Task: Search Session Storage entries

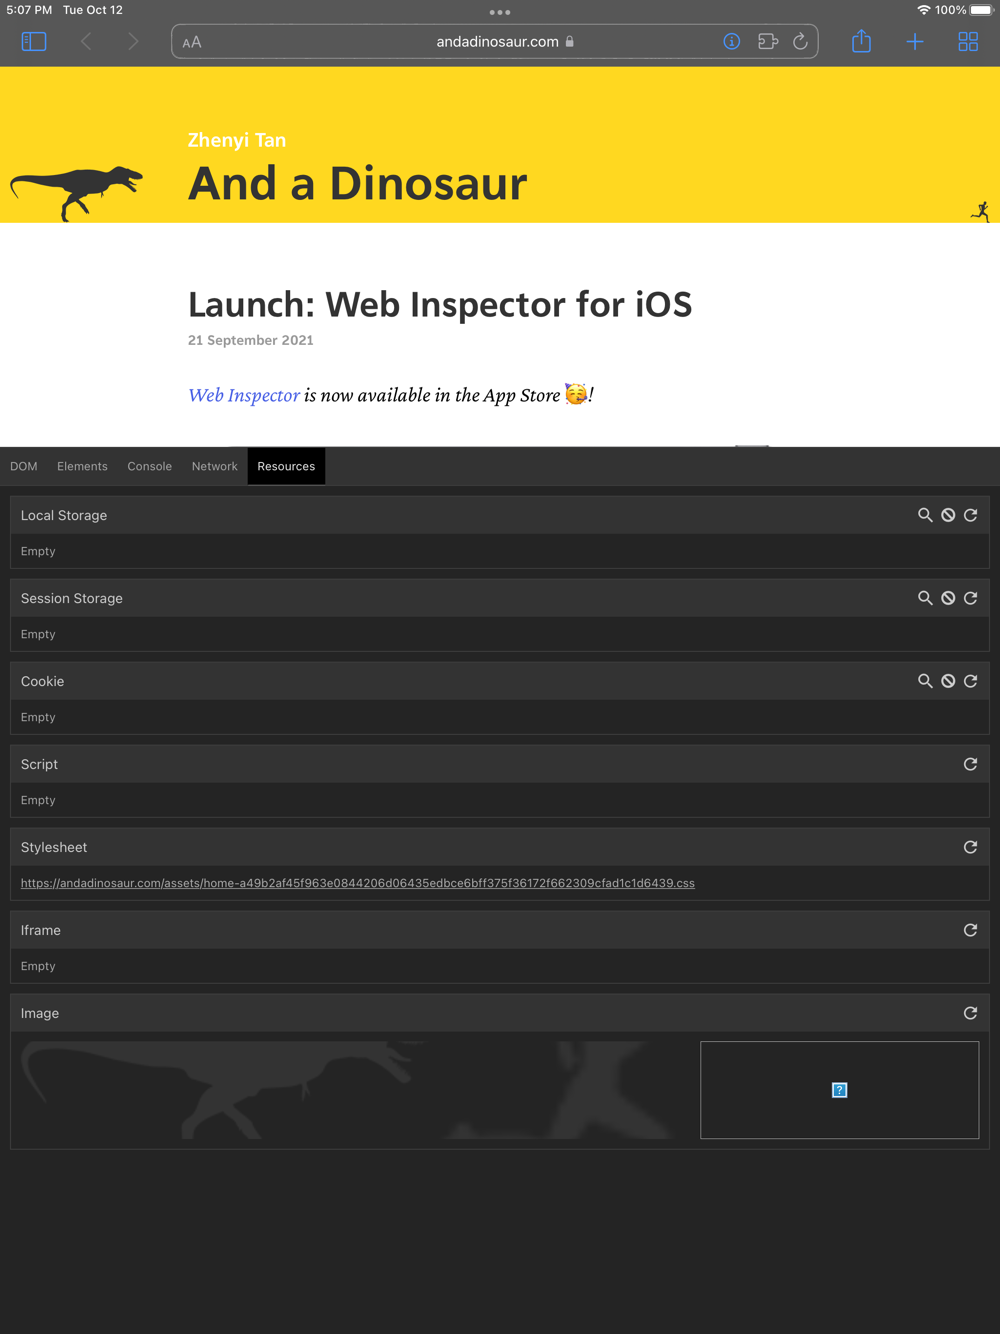Action: [x=925, y=598]
